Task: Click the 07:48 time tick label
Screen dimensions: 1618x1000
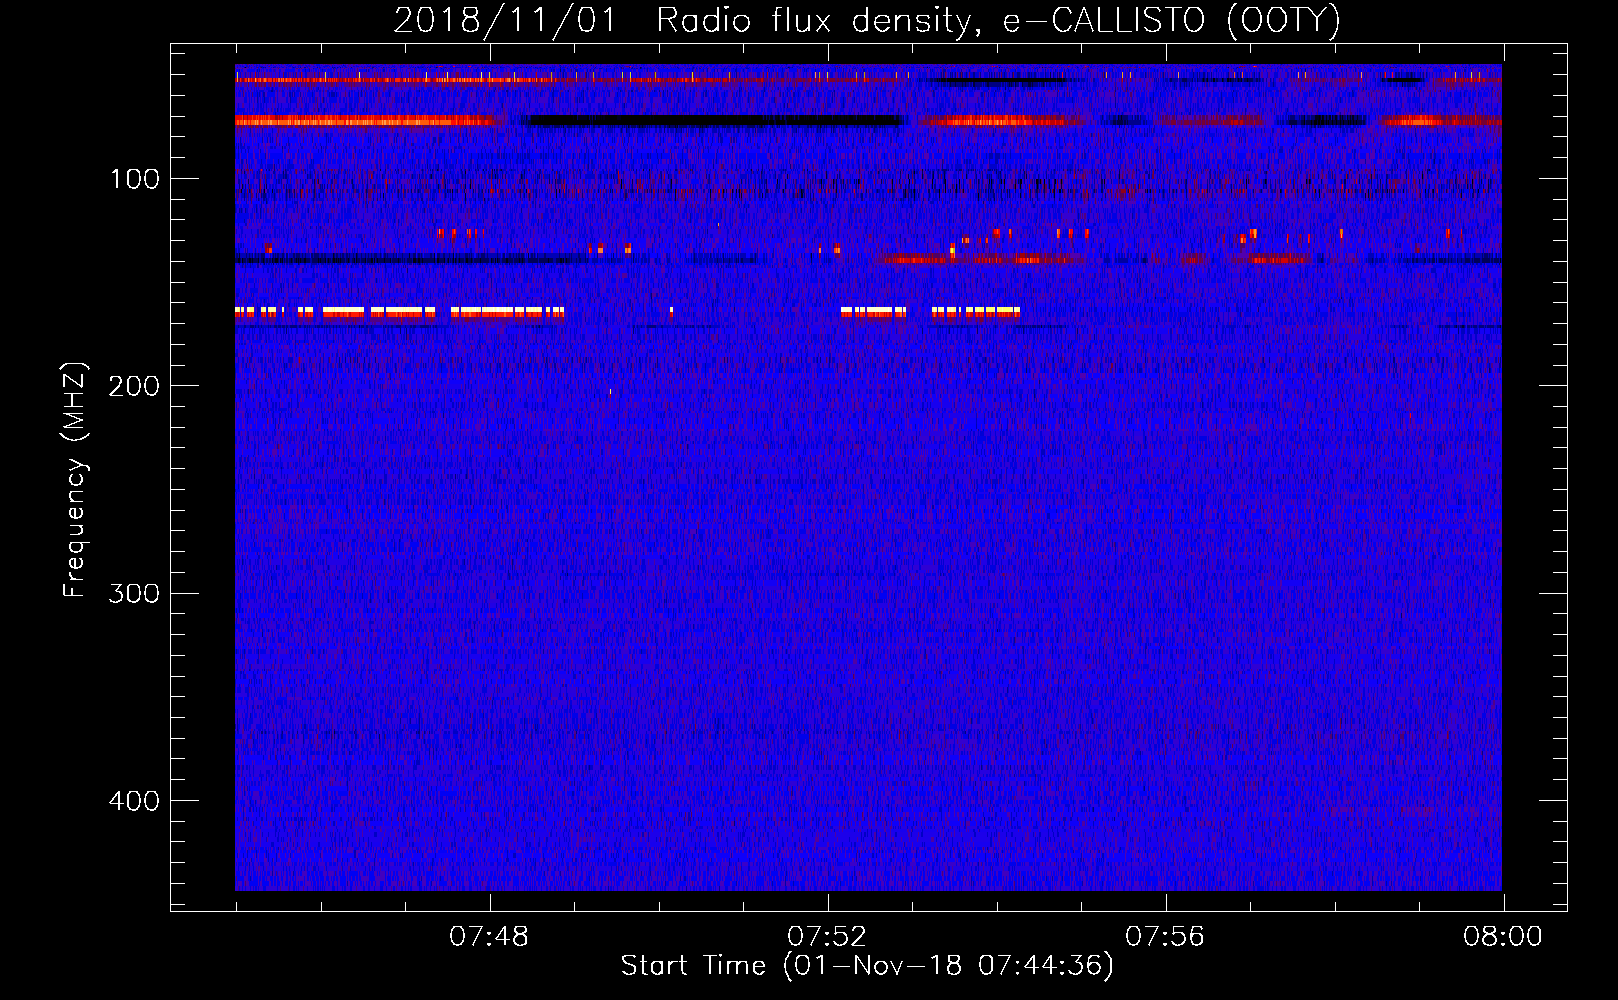Action: (x=489, y=937)
